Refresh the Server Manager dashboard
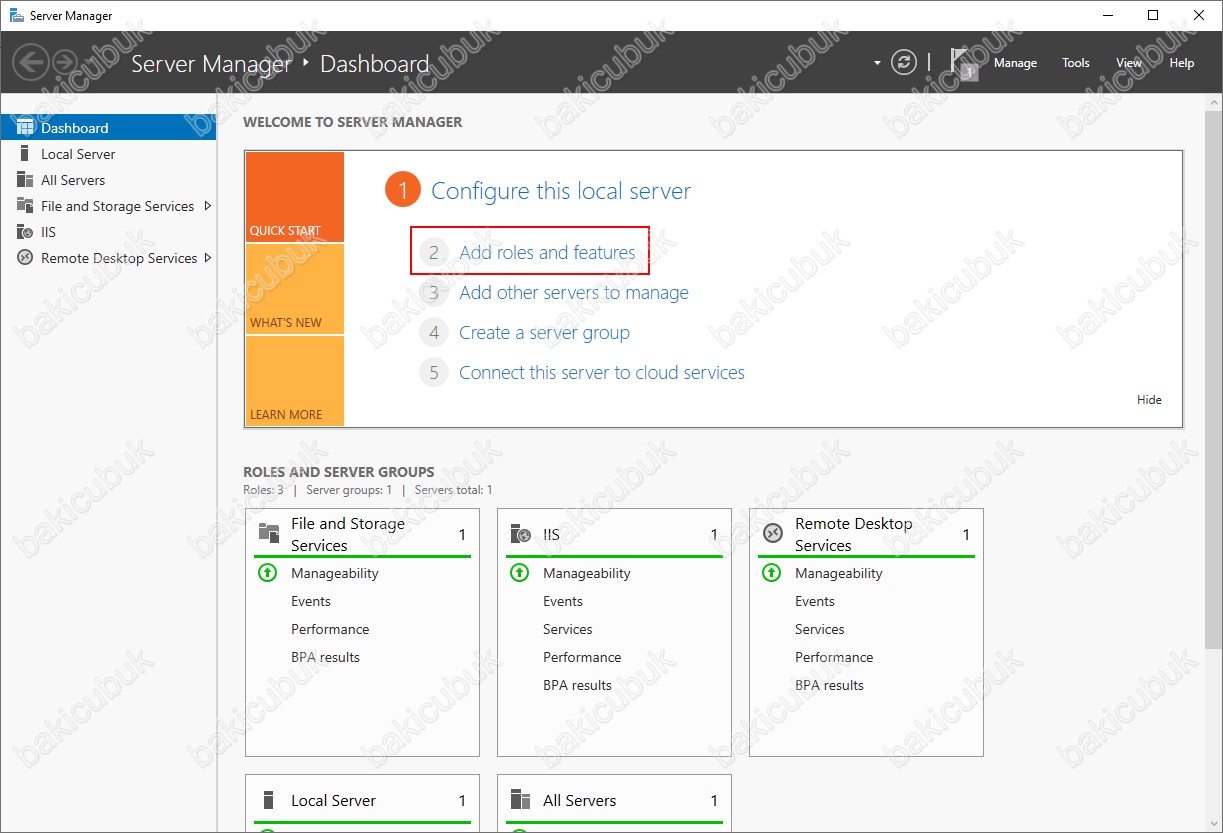The width and height of the screenshot is (1223, 833). click(x=904, y=62)
